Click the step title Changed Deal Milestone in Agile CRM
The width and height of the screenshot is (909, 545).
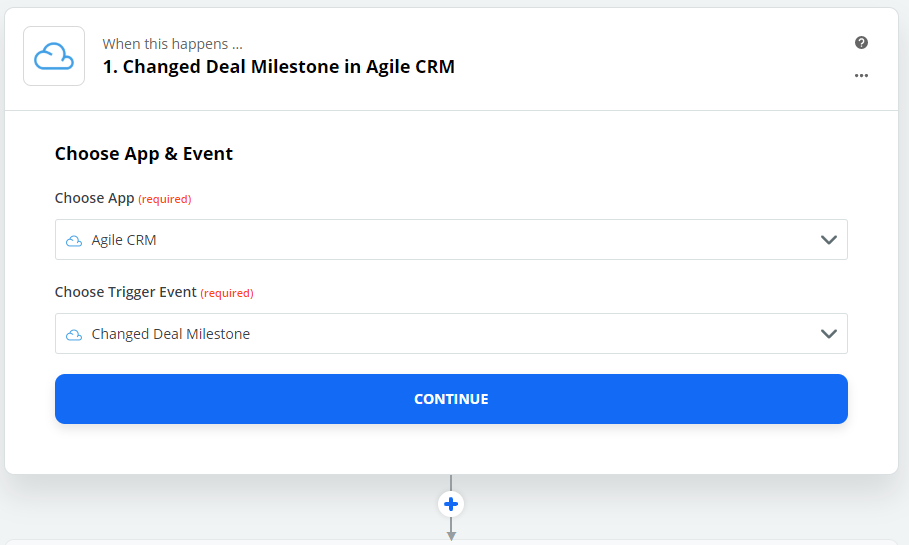[x=279, y=68]
